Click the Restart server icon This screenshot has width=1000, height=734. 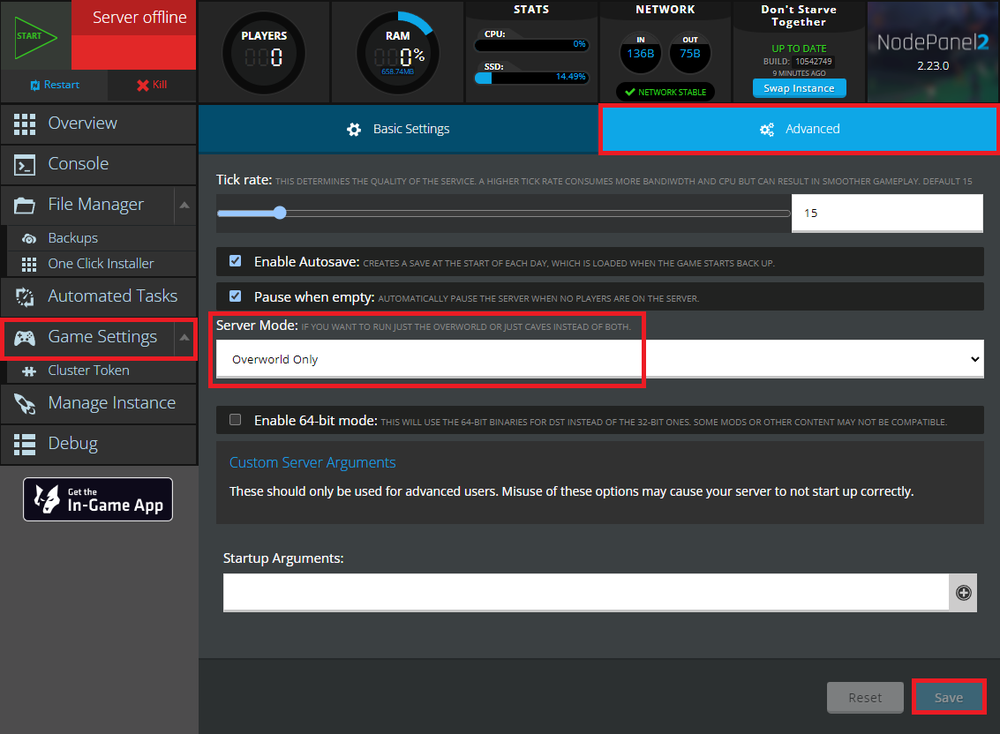coord(36,85)
